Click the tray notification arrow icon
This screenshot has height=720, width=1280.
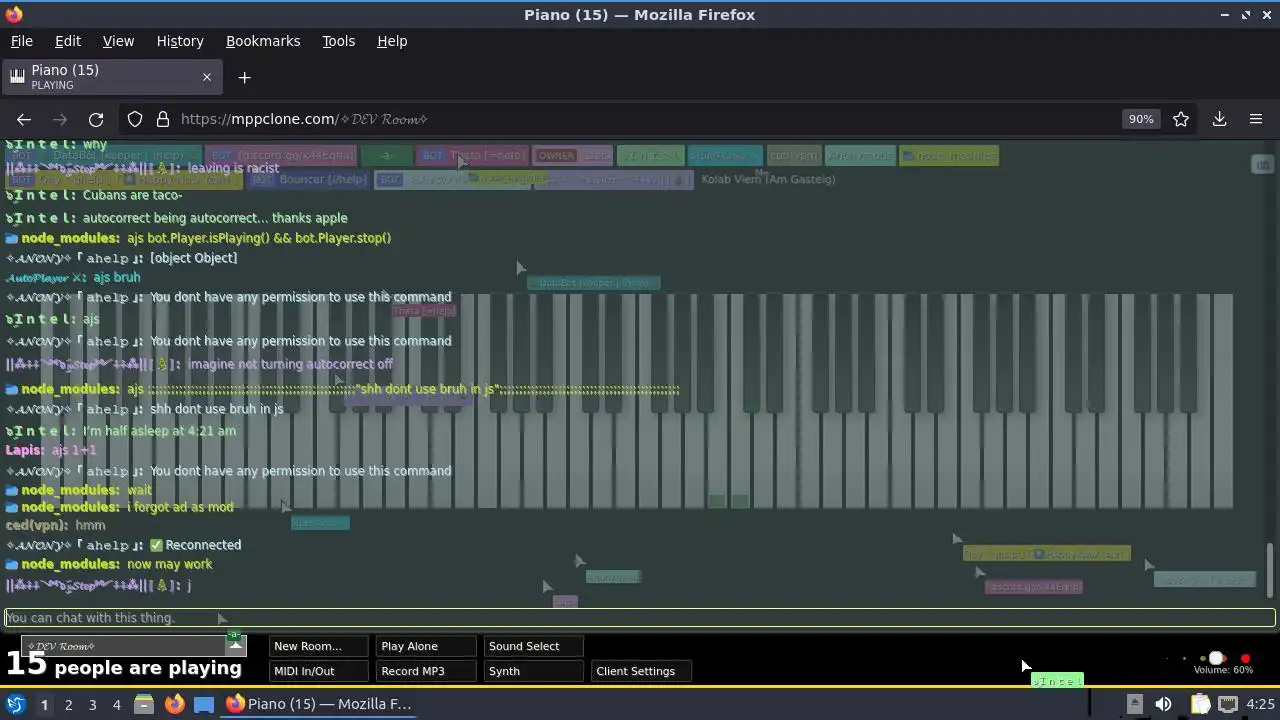click(x=1134, y=704)
